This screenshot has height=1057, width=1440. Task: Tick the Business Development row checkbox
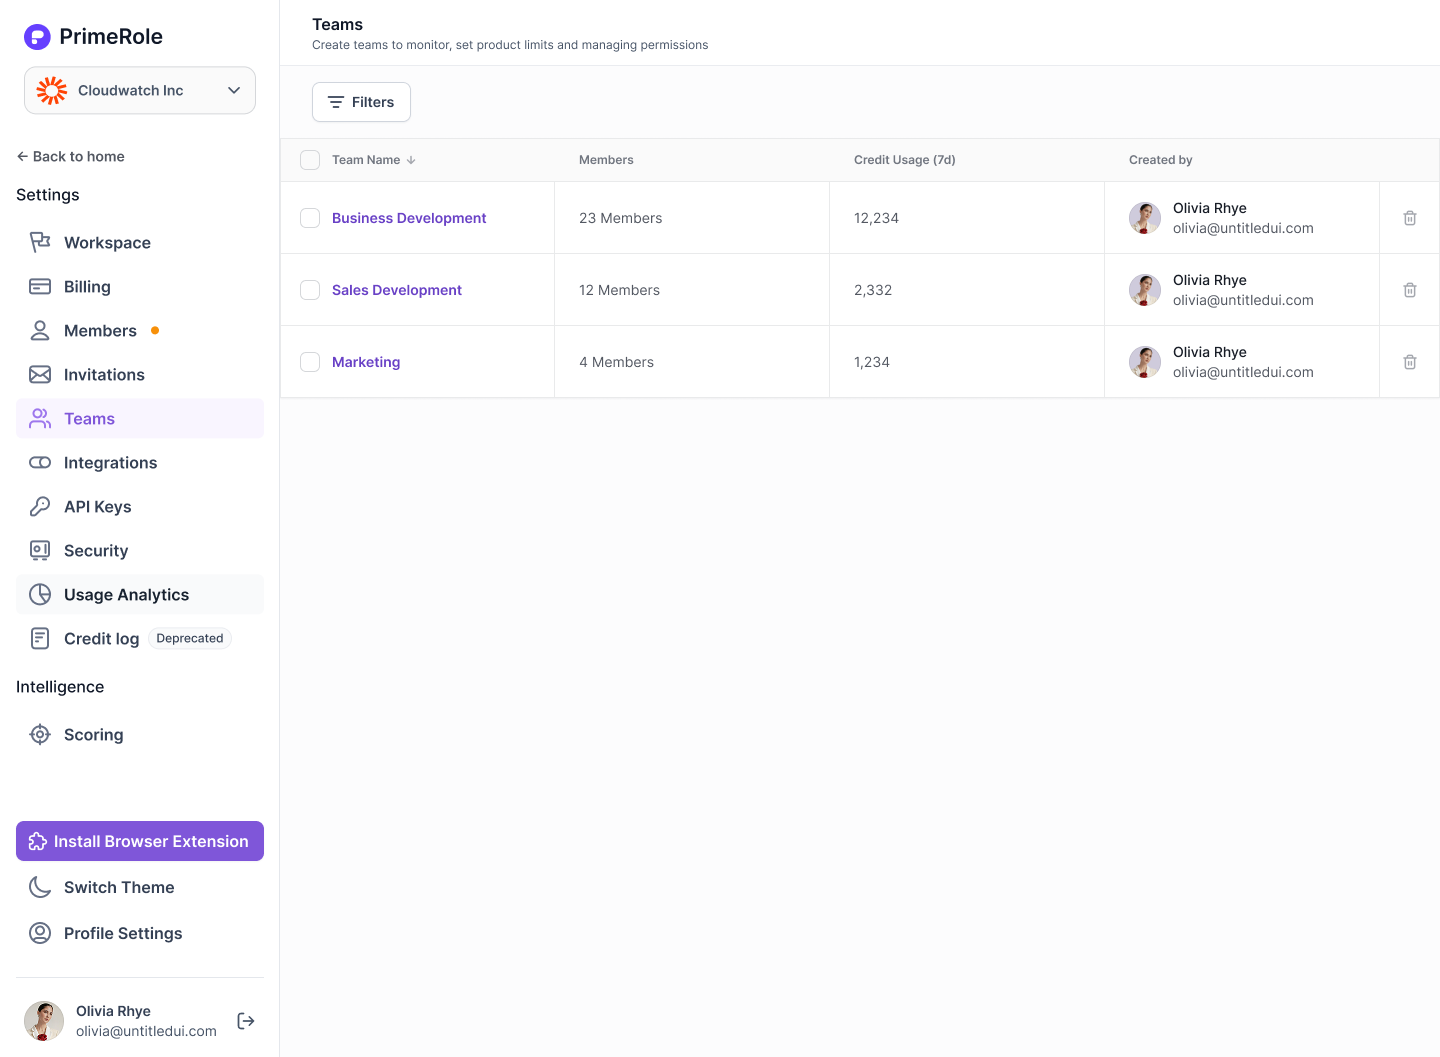click(x=310, y=218)
